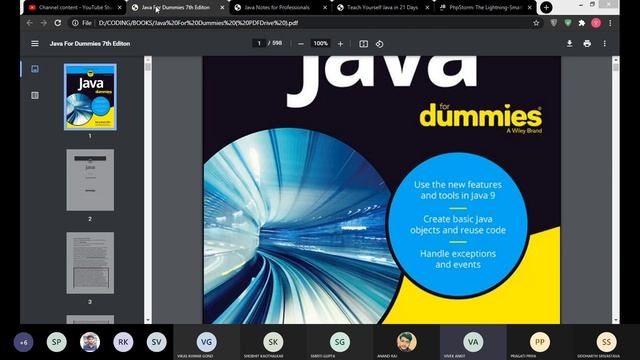The height and width of the screenshot is (360, 640).
Task: Click the zoom out minus icon
Action: pos(301,44)
